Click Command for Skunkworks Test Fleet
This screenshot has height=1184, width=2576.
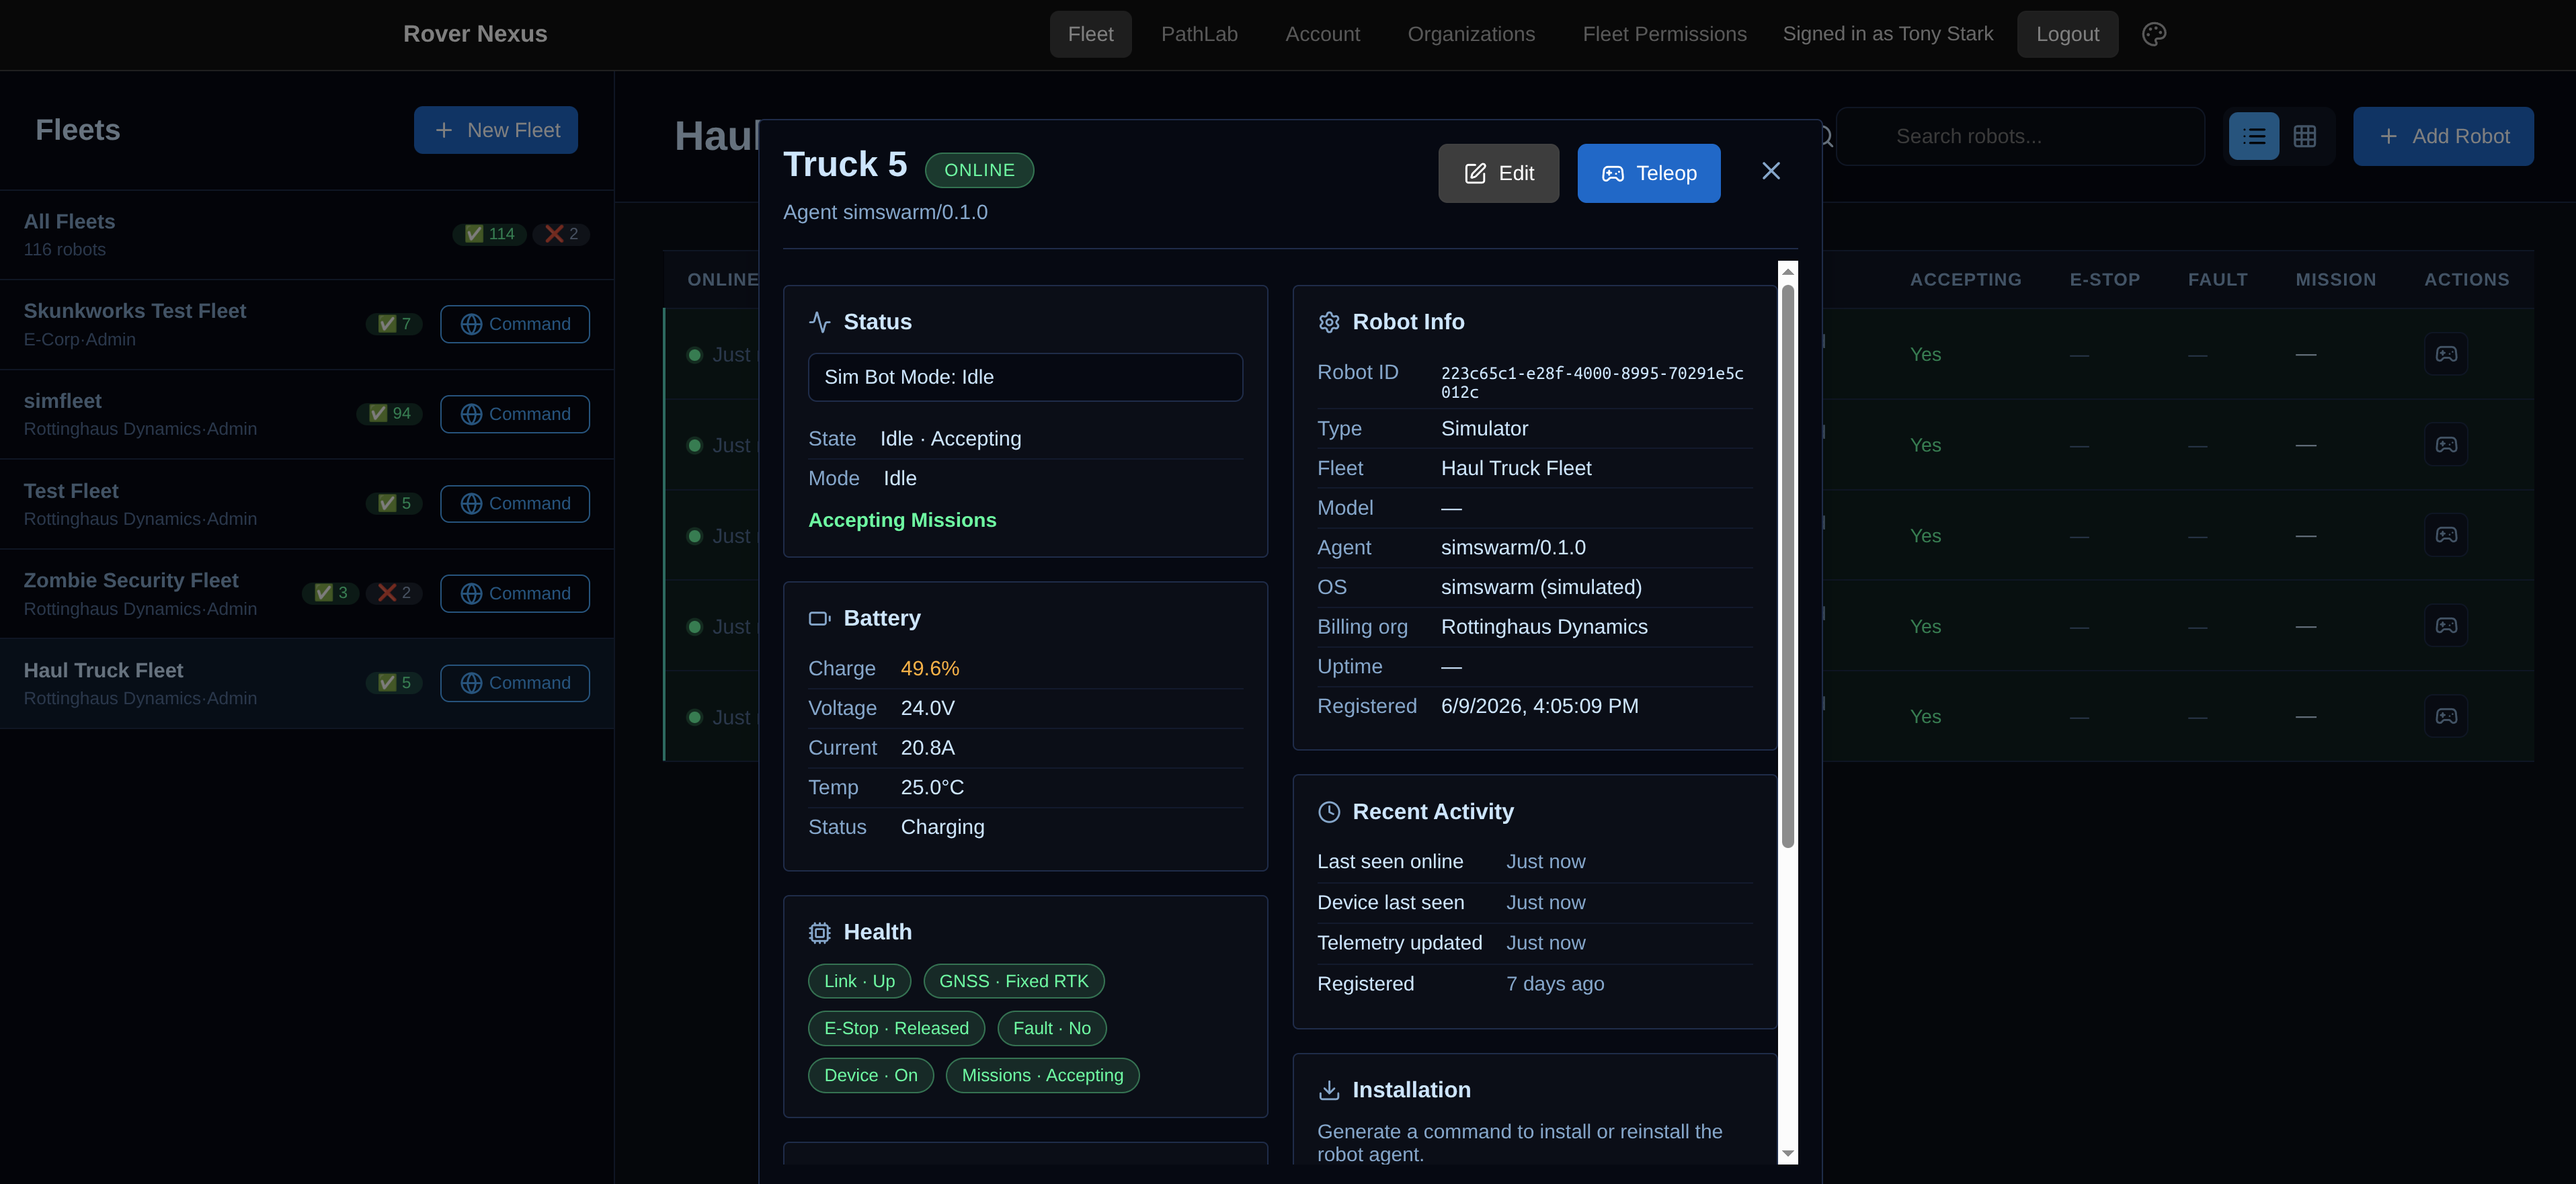[515, 324]
